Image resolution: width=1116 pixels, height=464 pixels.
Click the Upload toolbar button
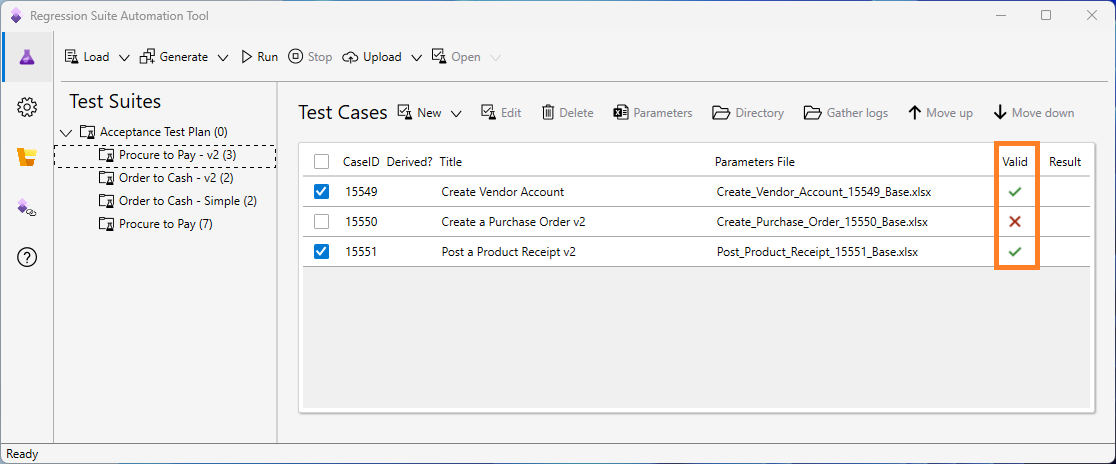tap(372, 57)
